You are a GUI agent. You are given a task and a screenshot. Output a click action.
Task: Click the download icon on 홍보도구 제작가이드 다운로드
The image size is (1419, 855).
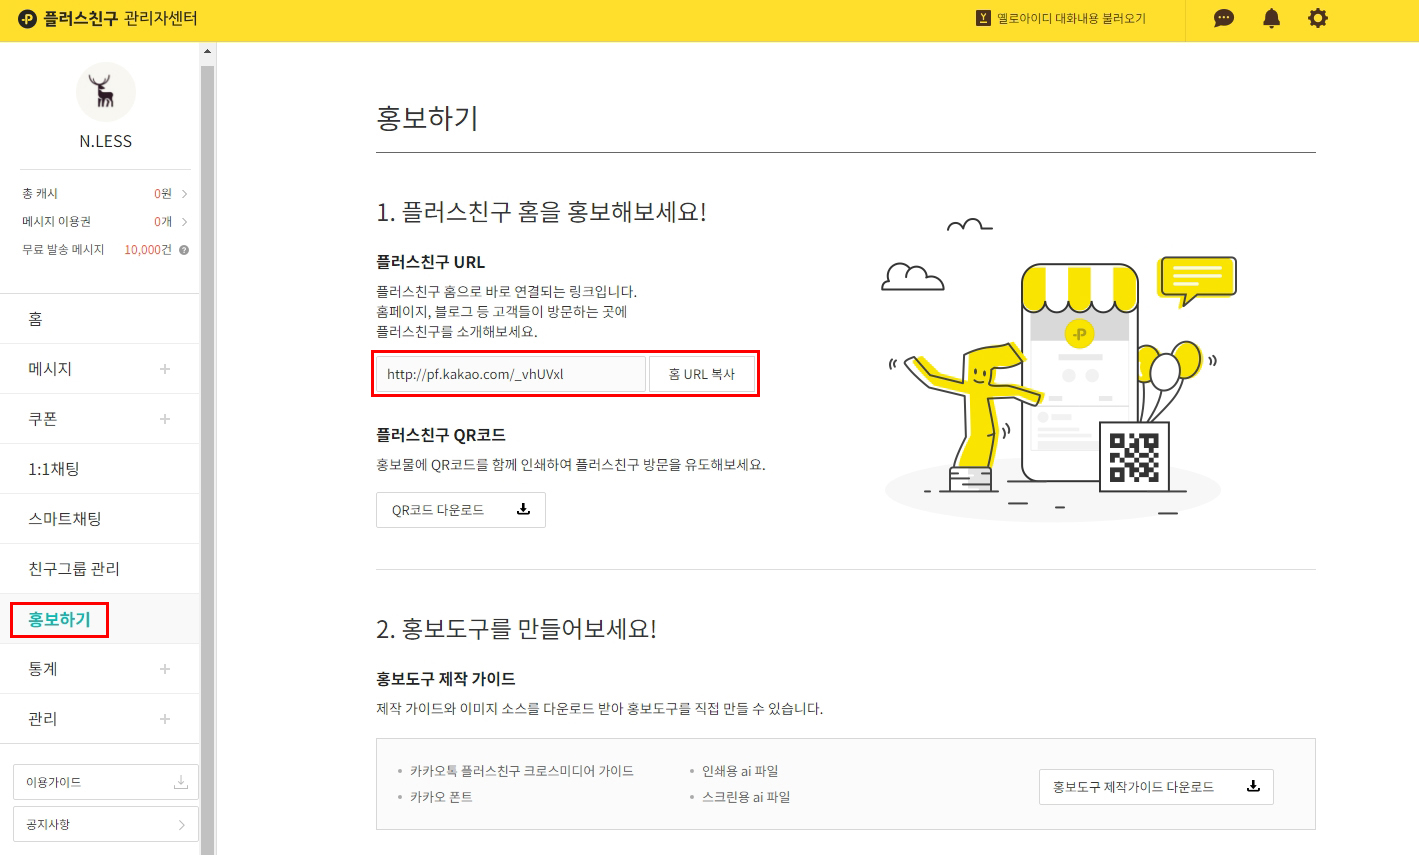point(1253,786)
